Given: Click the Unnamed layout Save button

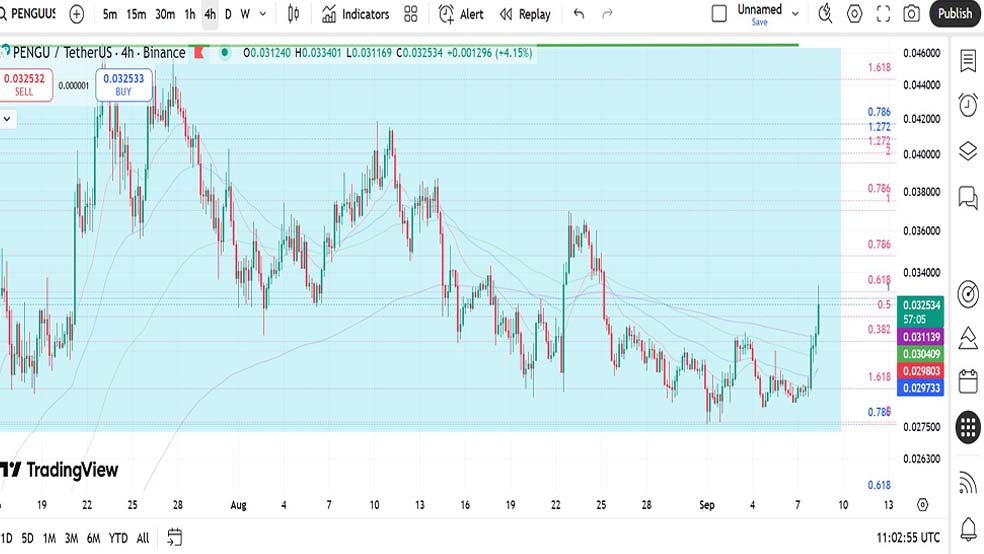Looking at the screenshot, I should click(759, 22).
